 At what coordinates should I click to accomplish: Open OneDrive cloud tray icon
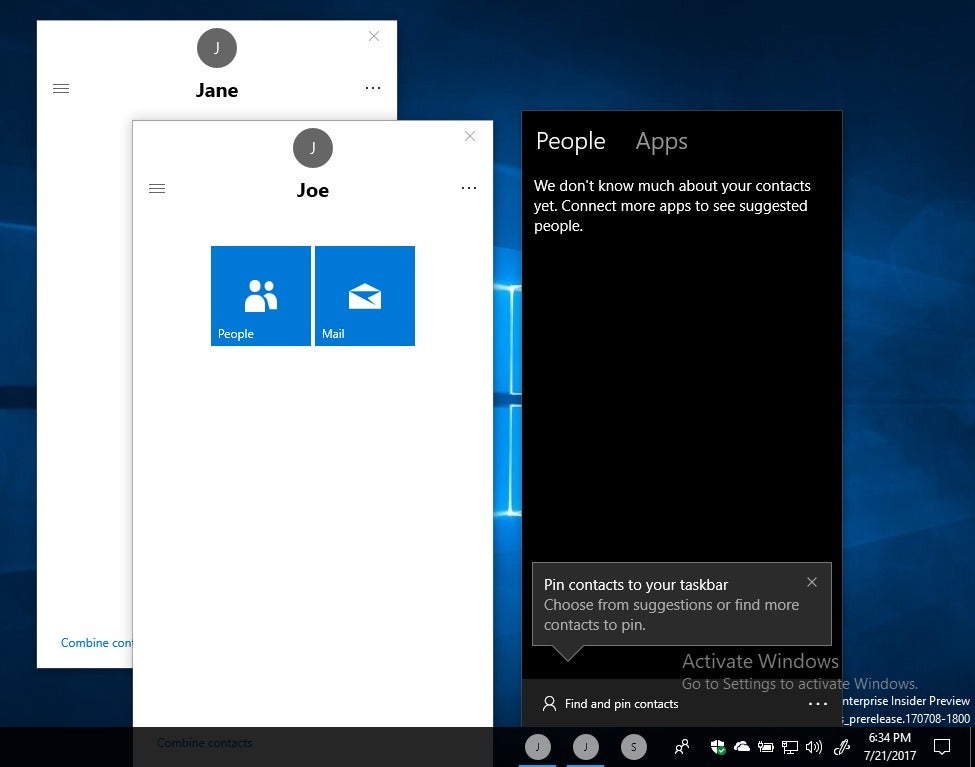741,746
